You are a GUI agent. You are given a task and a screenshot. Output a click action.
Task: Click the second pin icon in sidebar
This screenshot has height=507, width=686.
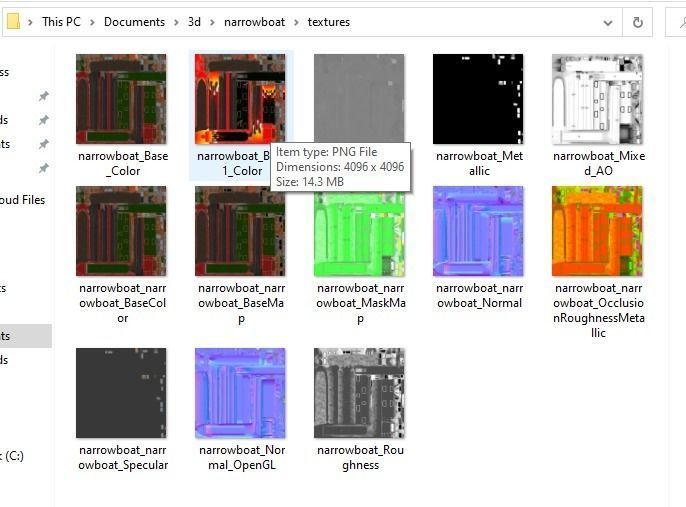coord(44,120)
